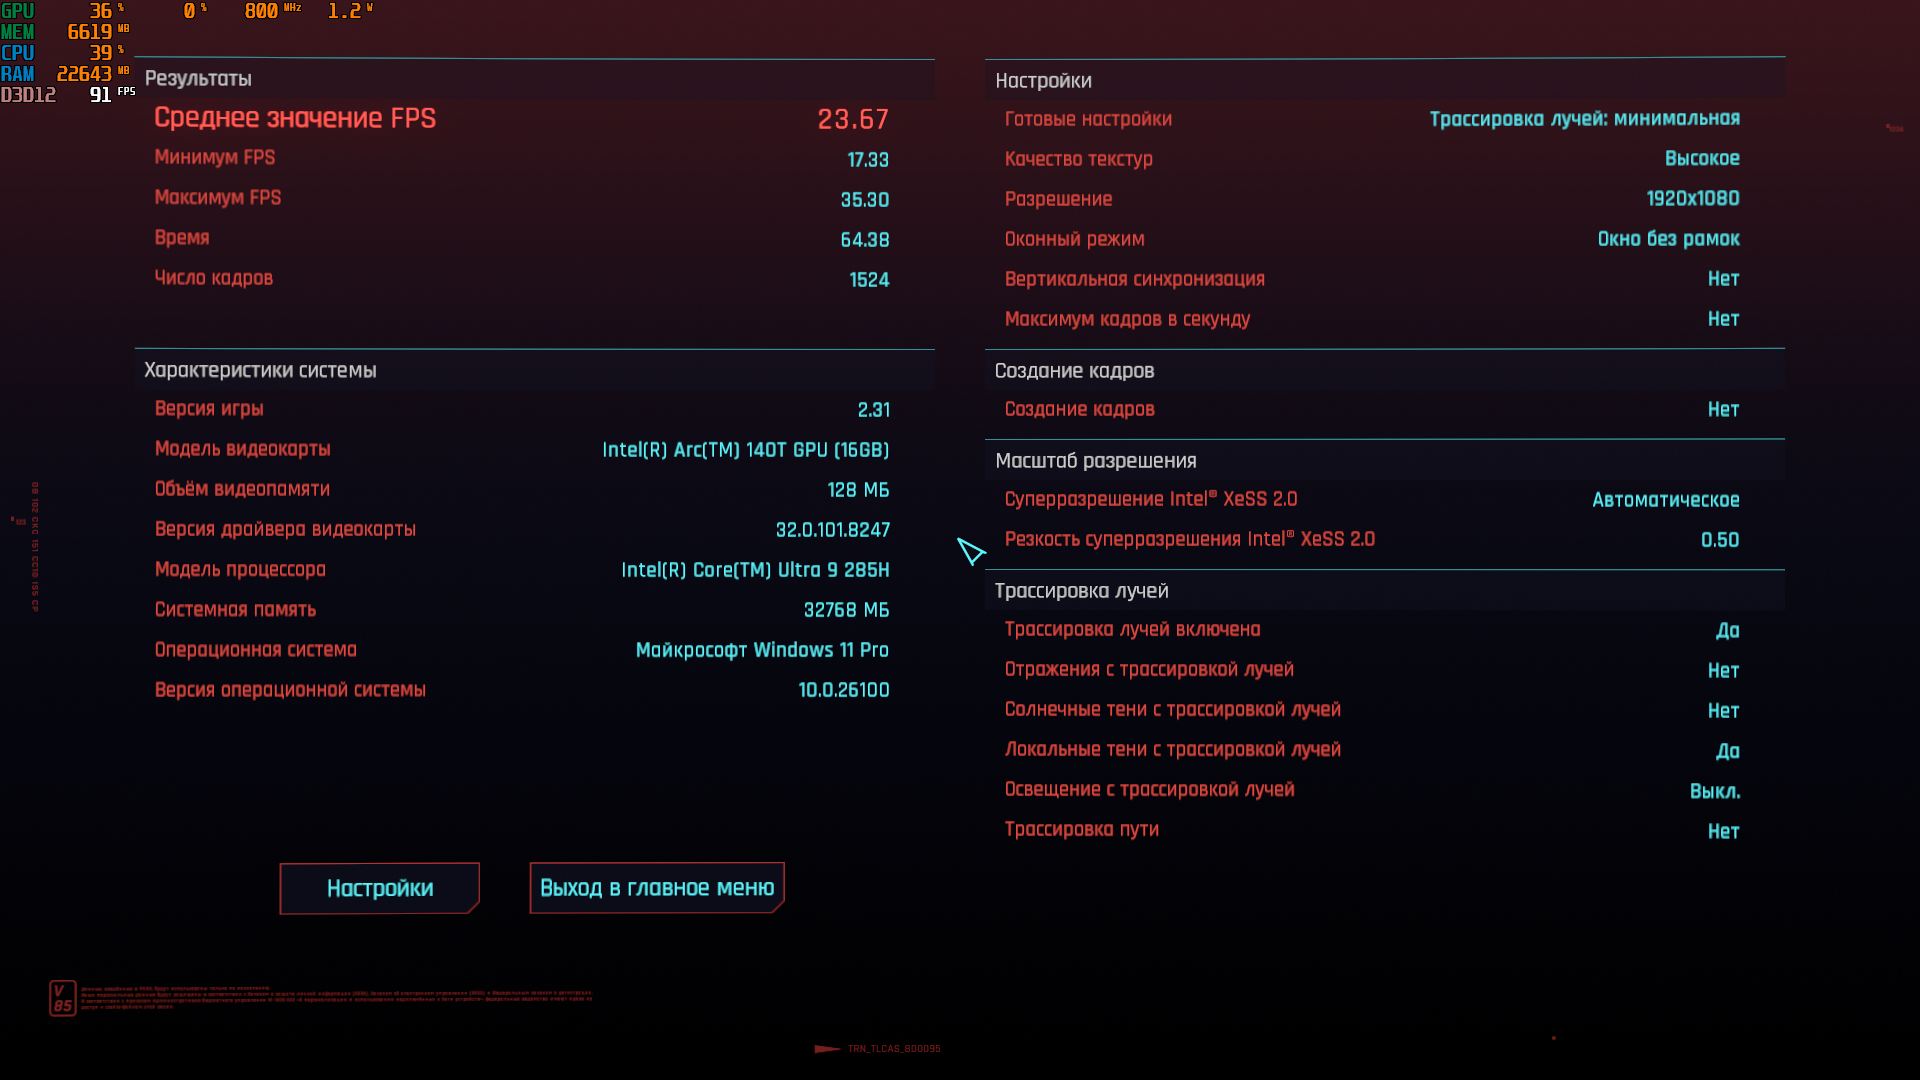1920x1080 pixels.
Task: Click the D3D12 overlay 91 FPS reading
Action: coord(111,95)
